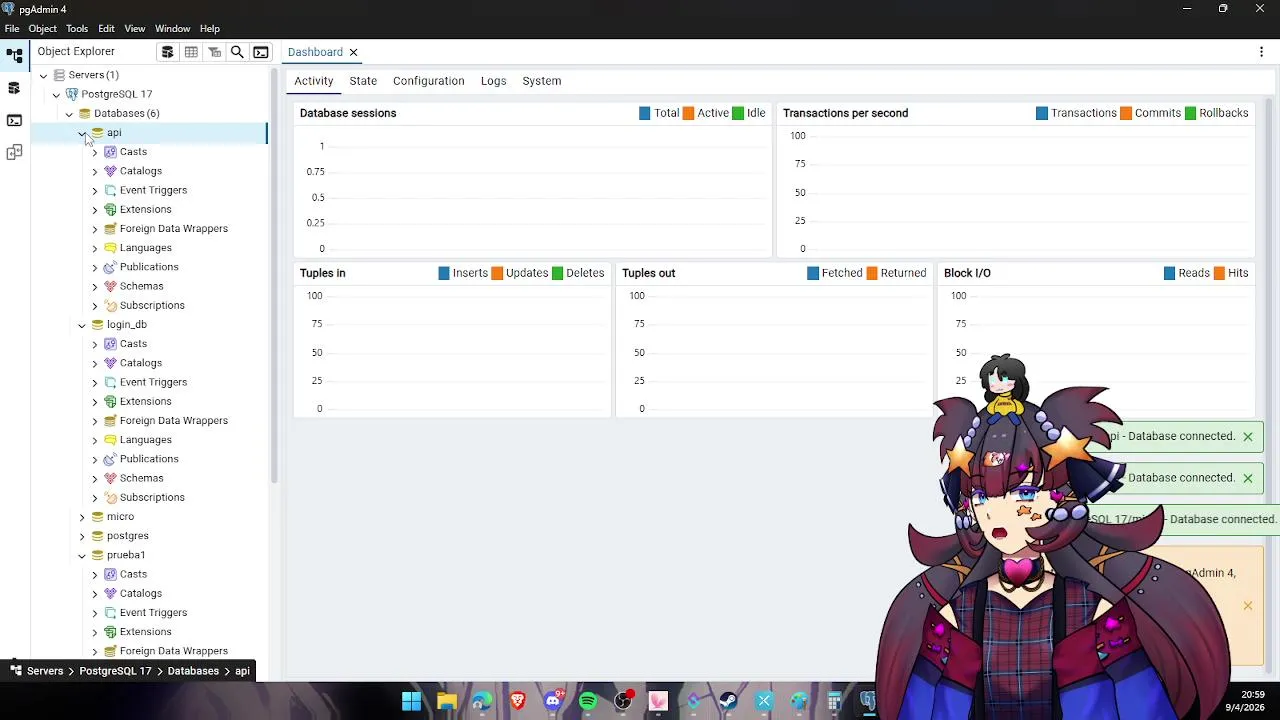
Task: Select Event Triggers under api
Action: click(x=153, y=190)
